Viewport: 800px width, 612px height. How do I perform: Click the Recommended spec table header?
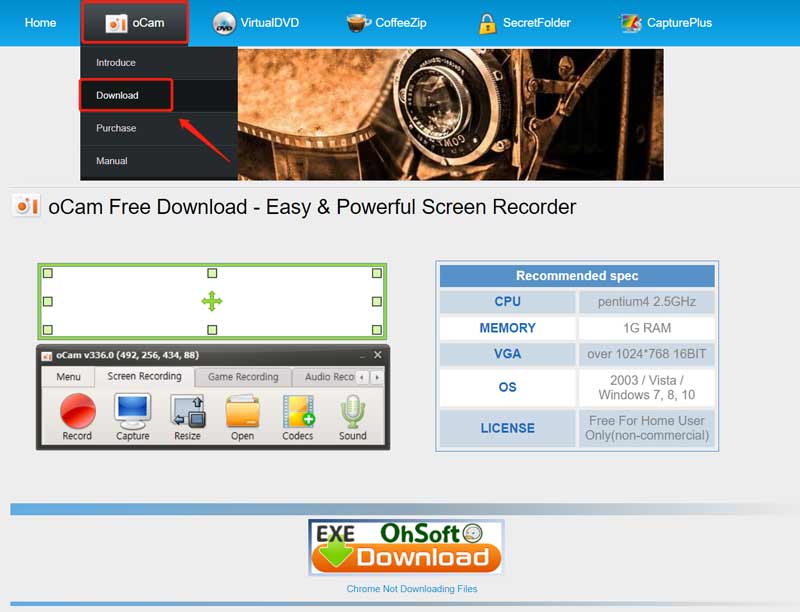[x=577, y=276]
